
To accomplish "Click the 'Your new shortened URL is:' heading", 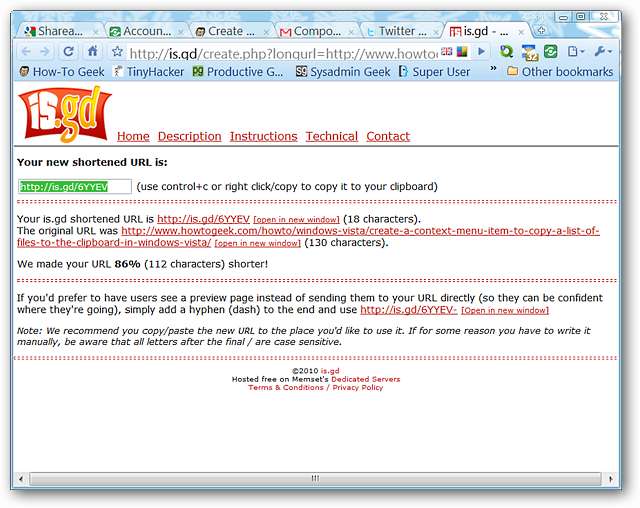I will [92, 162].
